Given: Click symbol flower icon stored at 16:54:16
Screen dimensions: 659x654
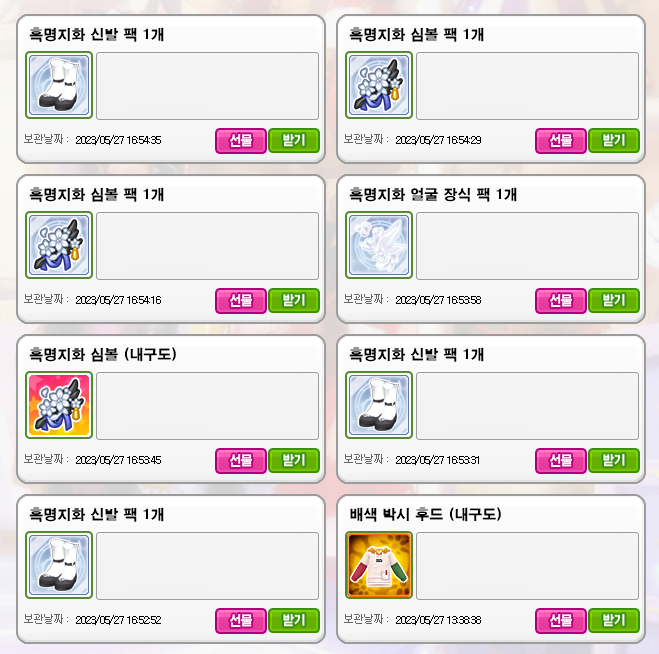Looking at the screenshot, I should coord(59,245).
